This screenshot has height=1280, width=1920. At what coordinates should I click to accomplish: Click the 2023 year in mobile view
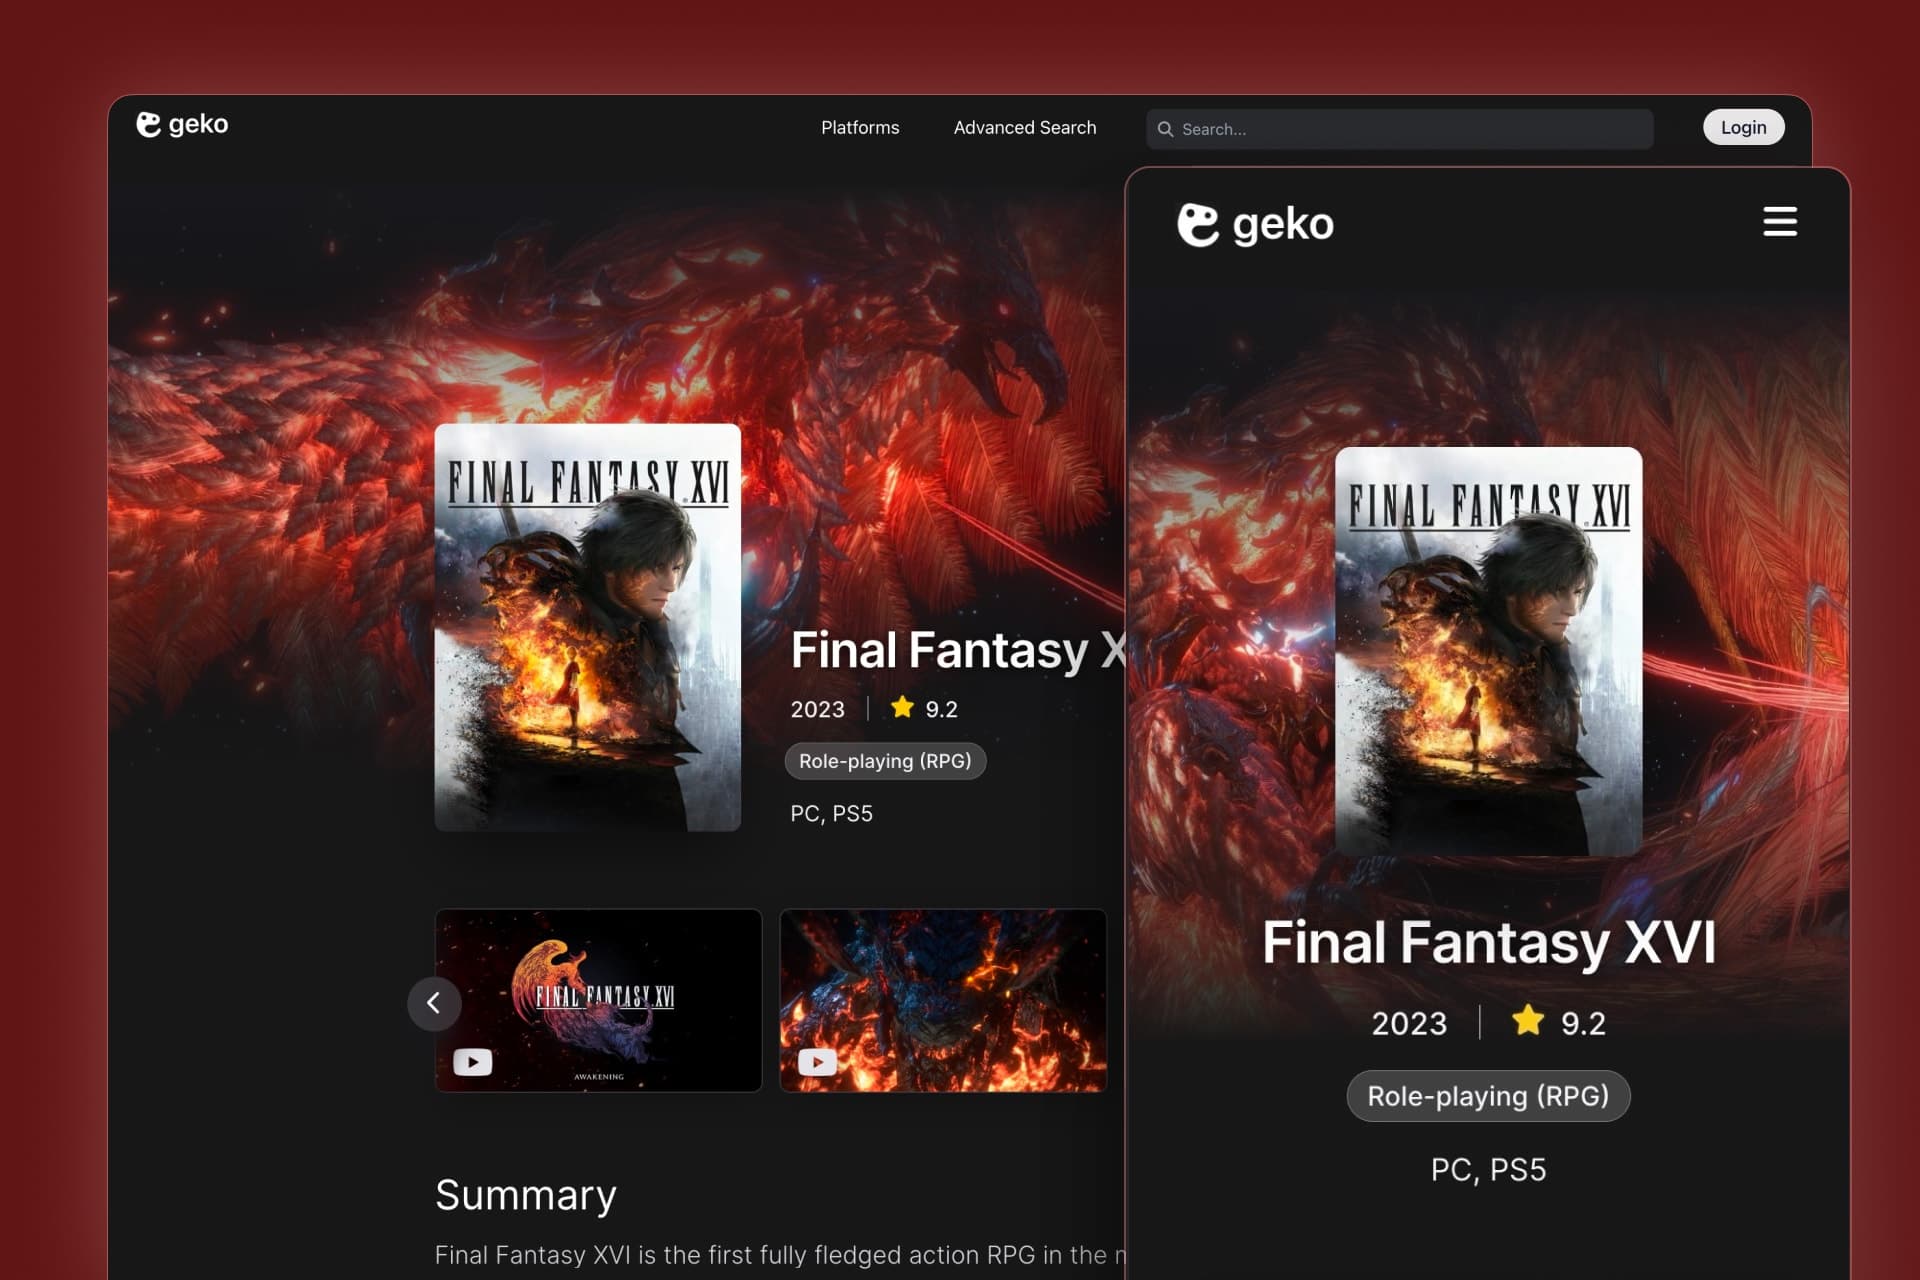[1409, 1023]
